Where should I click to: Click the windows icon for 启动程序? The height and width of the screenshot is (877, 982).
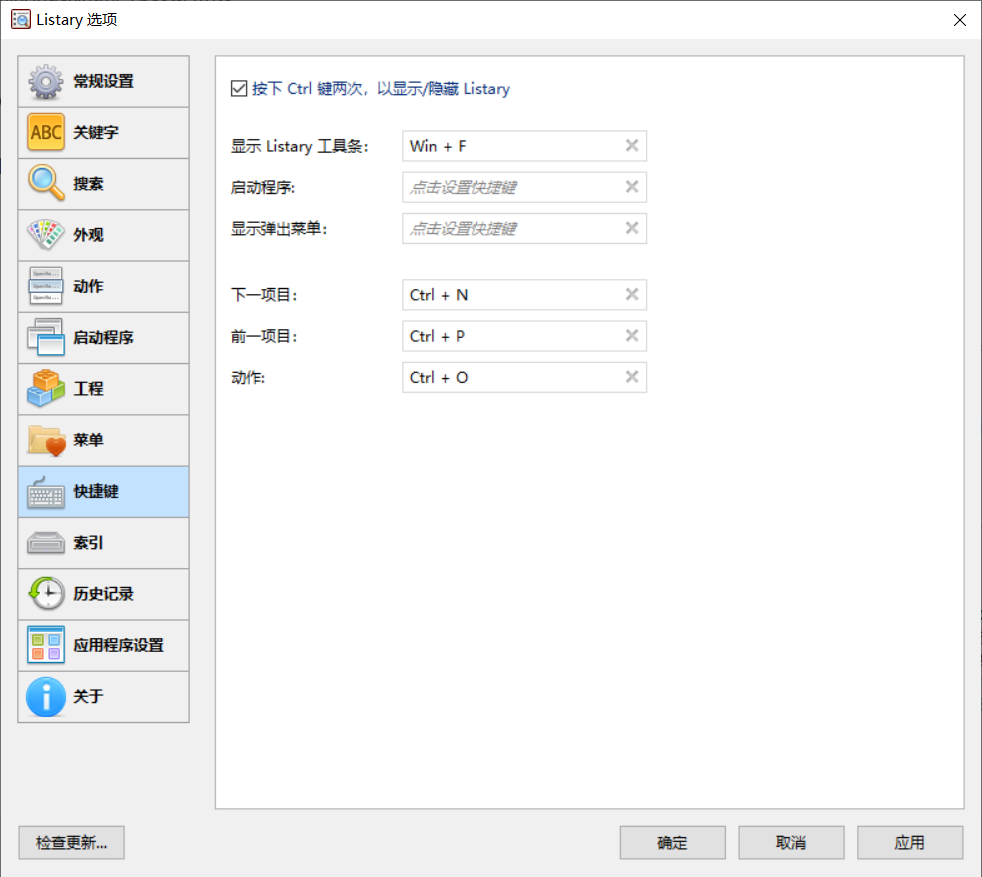(x=46, y=337)
